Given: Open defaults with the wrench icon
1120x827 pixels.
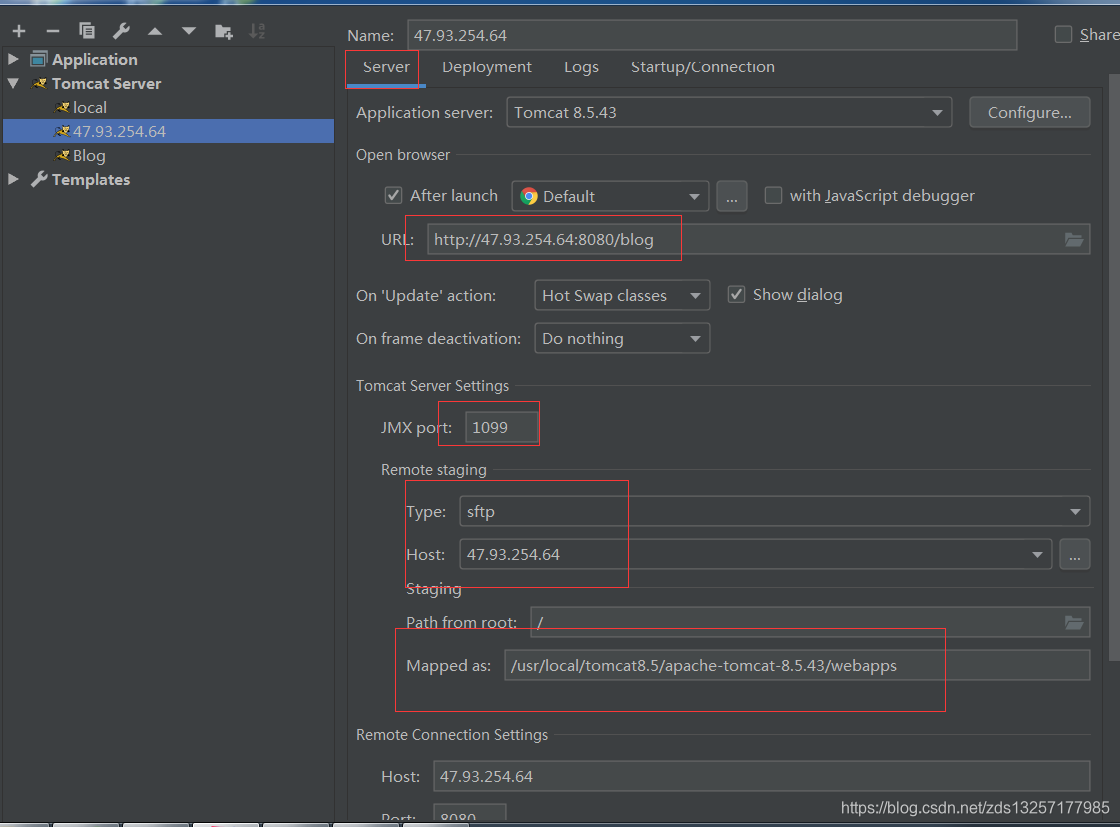Looking at the screenshot, I should tap(121, 31).
